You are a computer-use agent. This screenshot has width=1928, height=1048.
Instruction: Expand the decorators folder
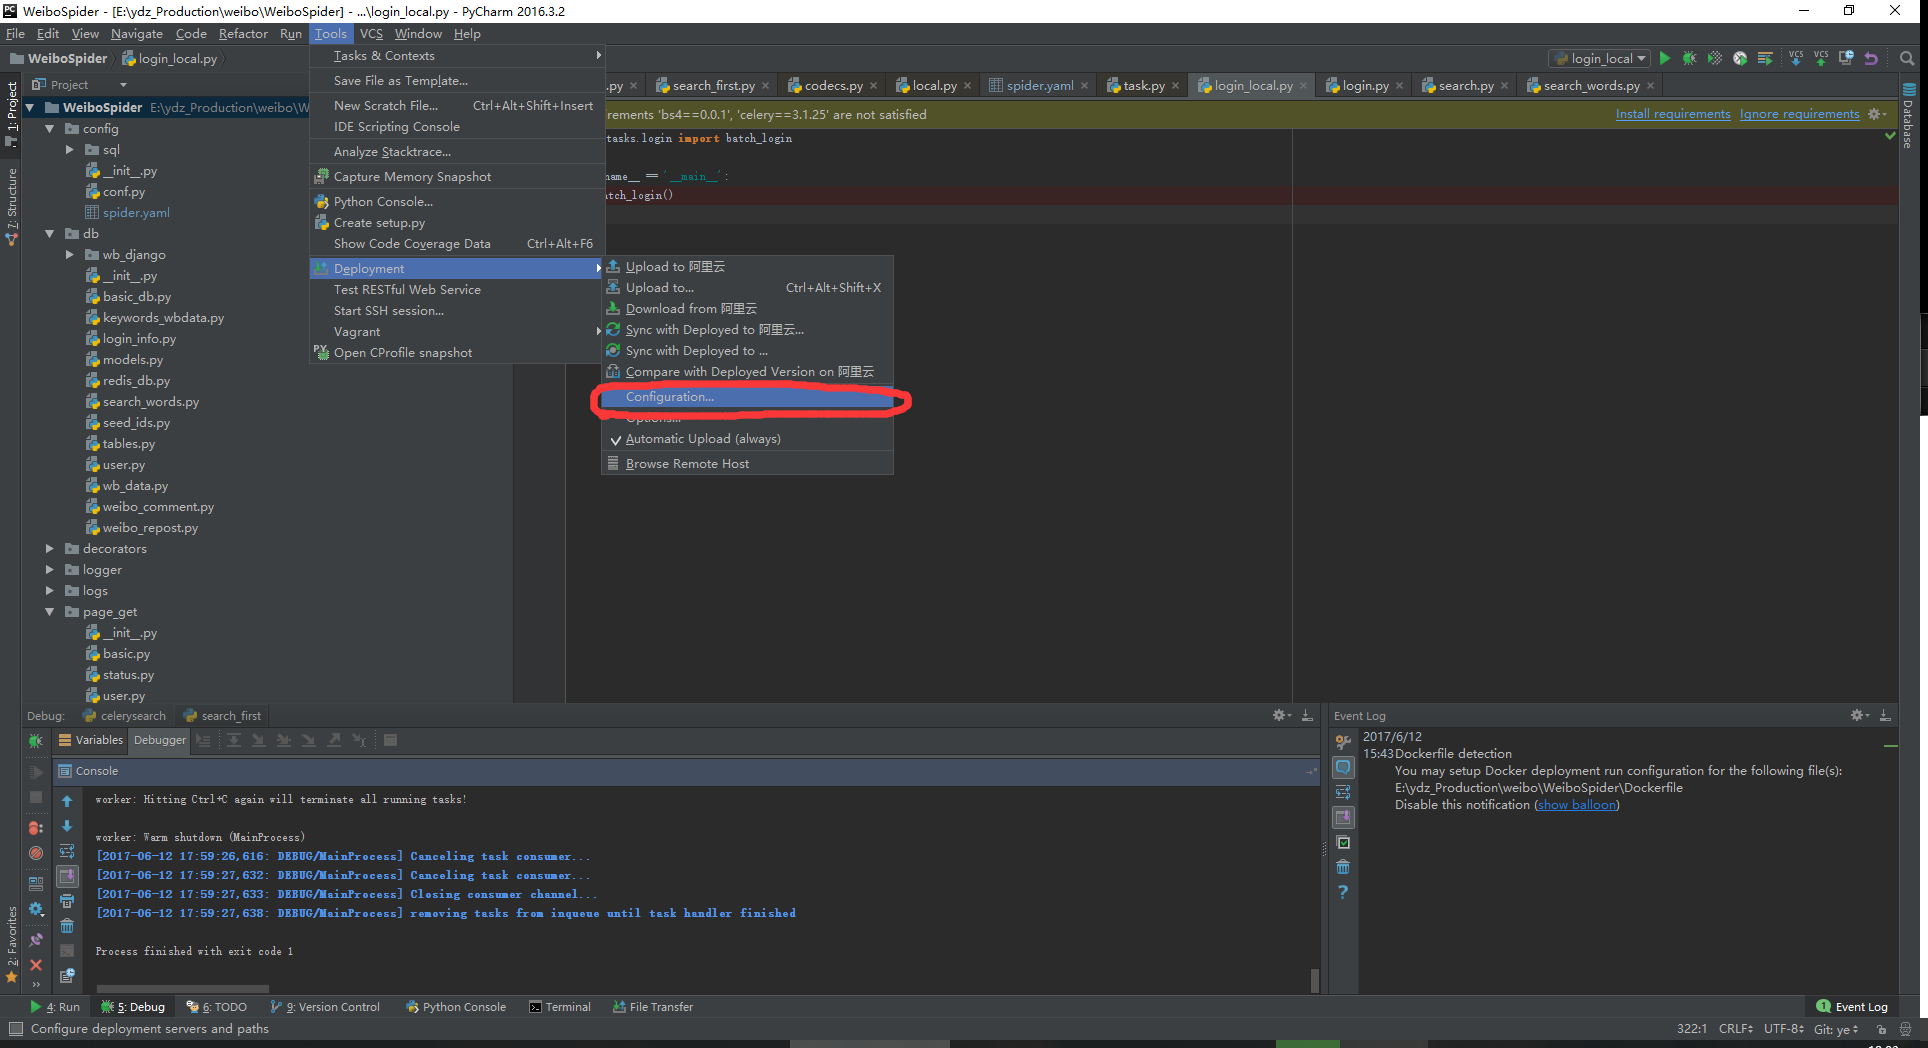[49, 549]
